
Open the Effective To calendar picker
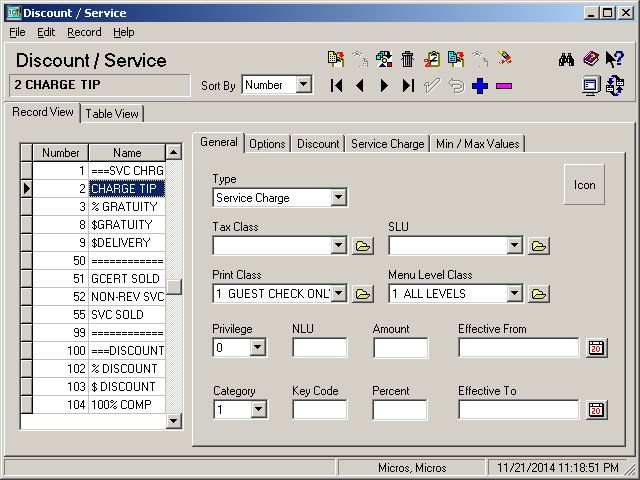click(x=596, y=410)
